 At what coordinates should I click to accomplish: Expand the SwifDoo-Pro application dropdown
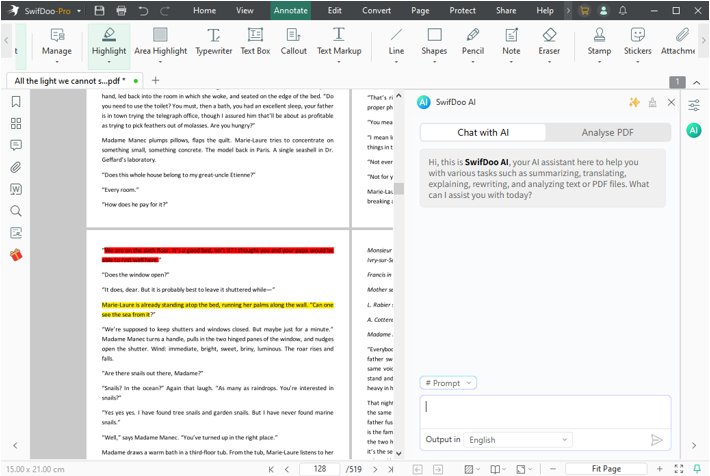79,11
